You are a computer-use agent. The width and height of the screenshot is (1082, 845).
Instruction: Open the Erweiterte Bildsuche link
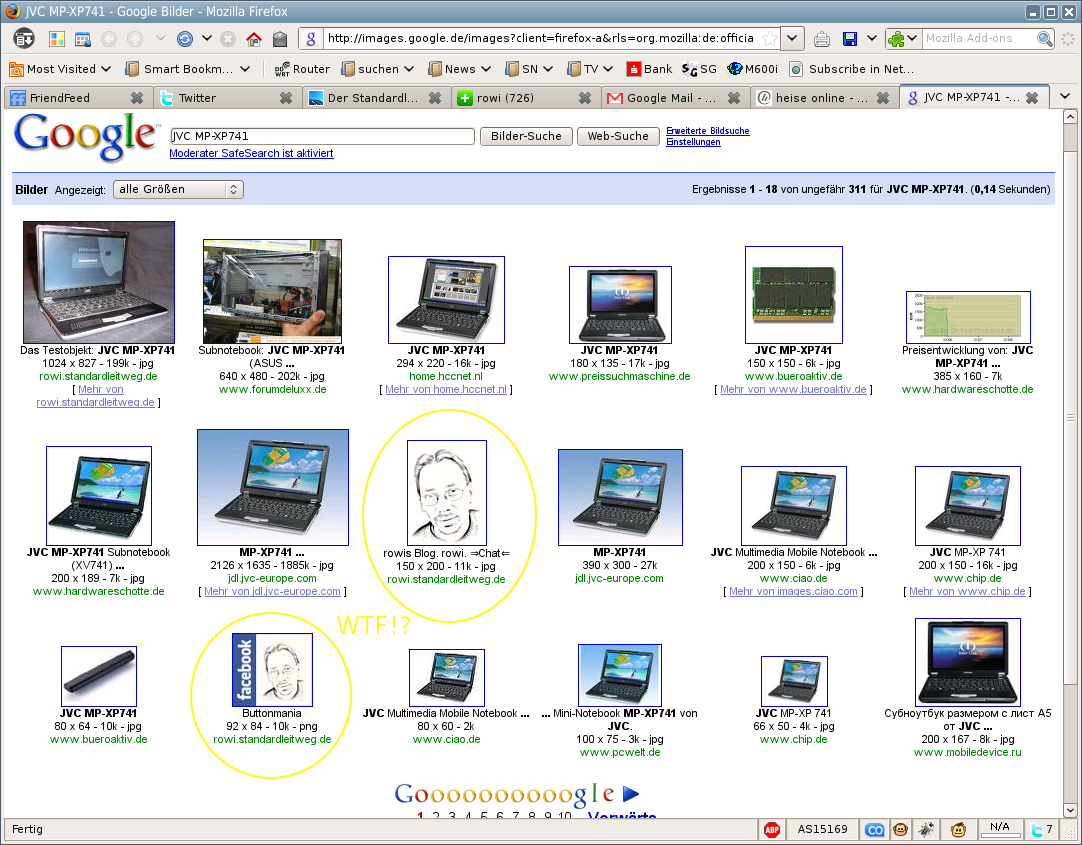point(707,131)
